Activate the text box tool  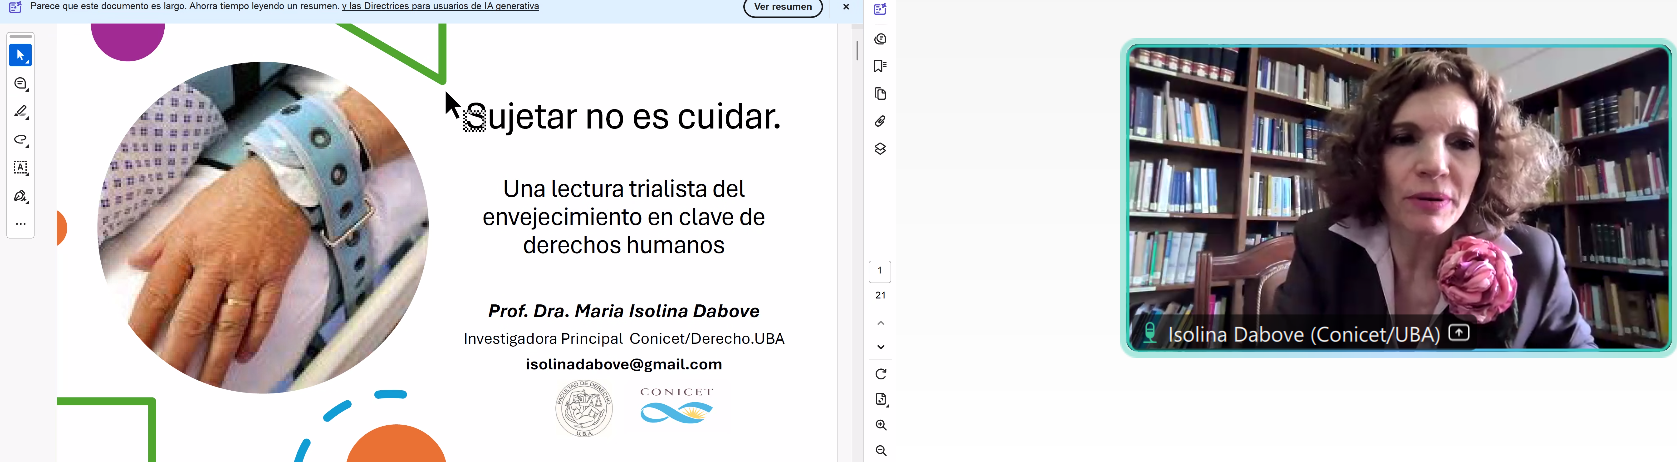coord(20,168)
